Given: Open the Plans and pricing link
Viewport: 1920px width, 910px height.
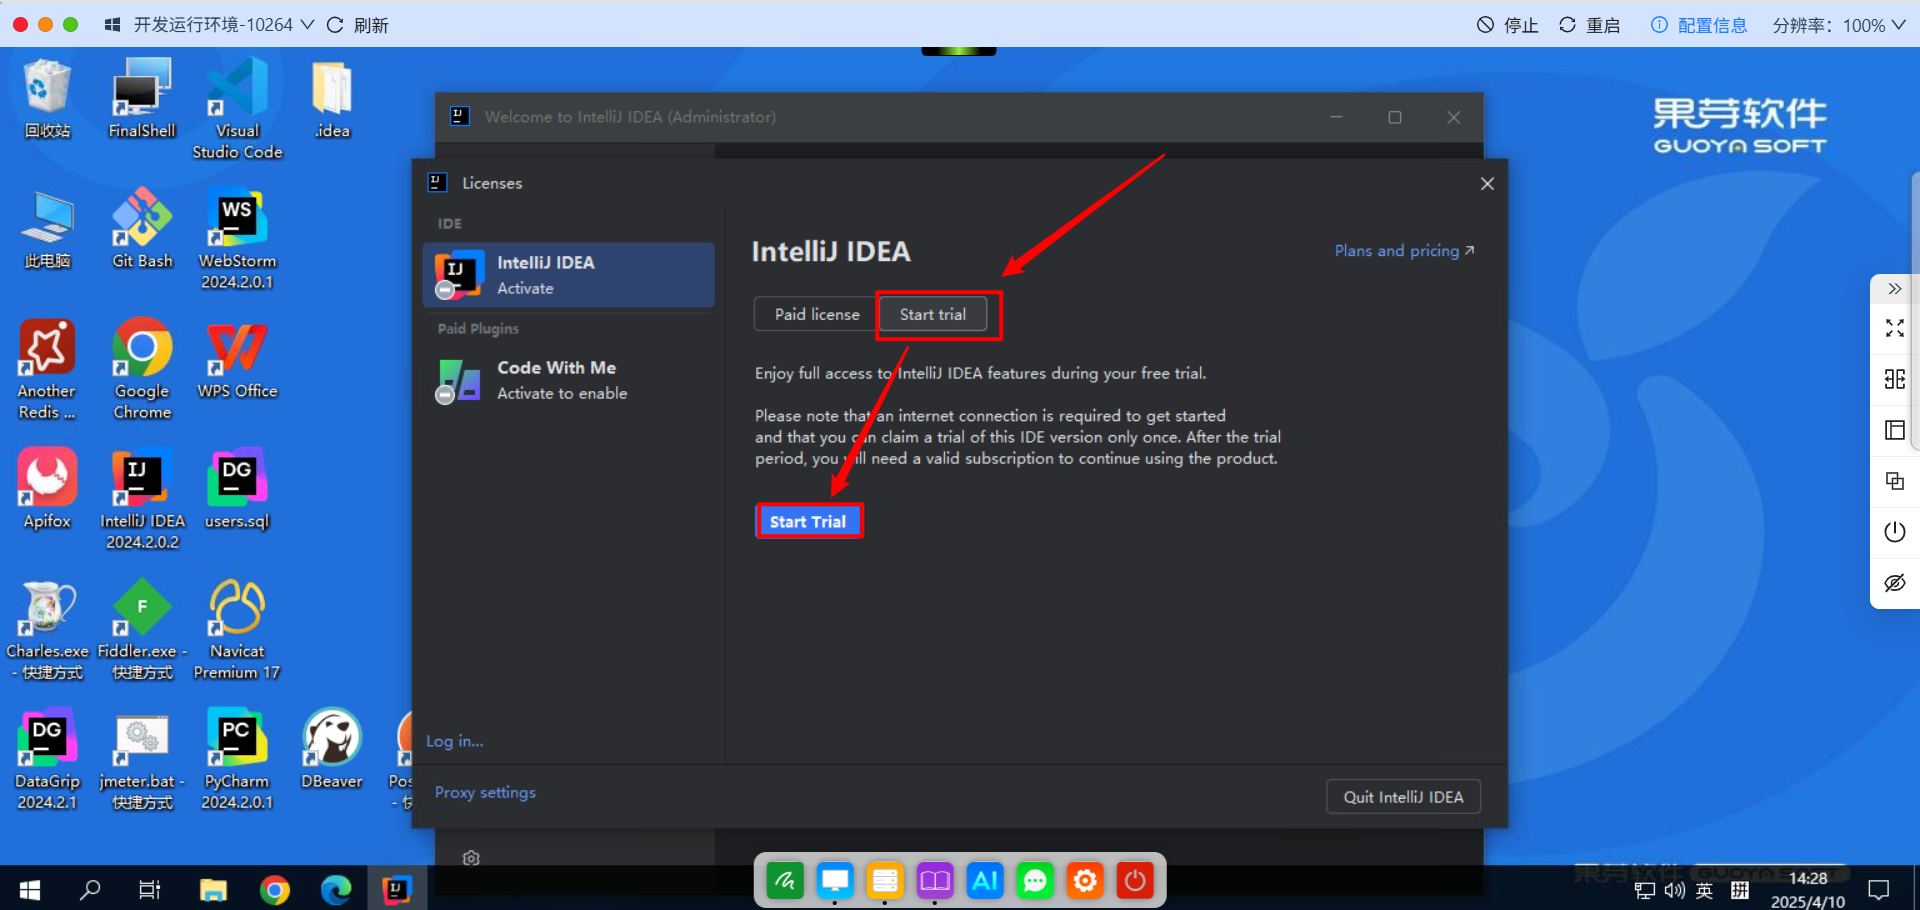Looking at the screenshot, I should 1404,251.
